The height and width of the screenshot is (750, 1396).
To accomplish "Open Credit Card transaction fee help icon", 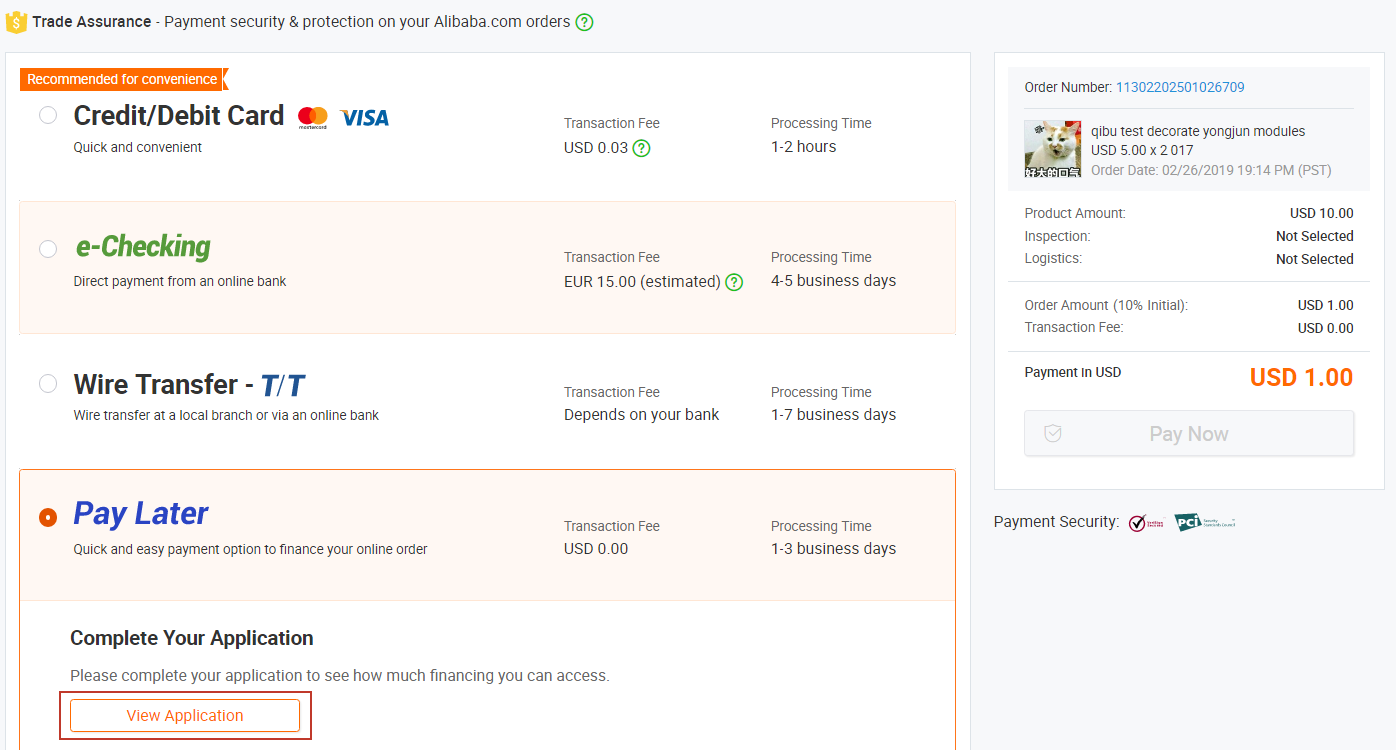I will (x=641, y=148).
